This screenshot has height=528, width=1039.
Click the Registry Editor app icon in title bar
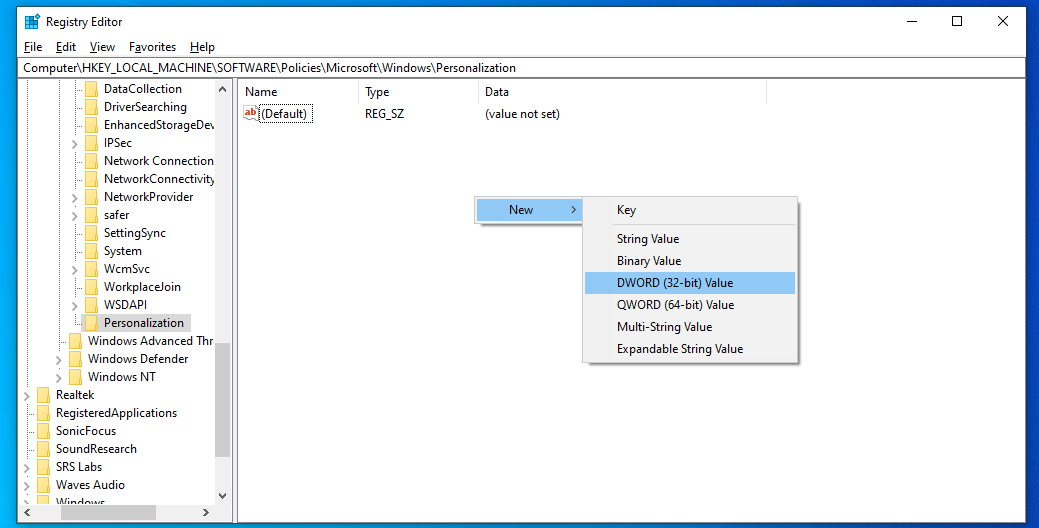[32, 22]
